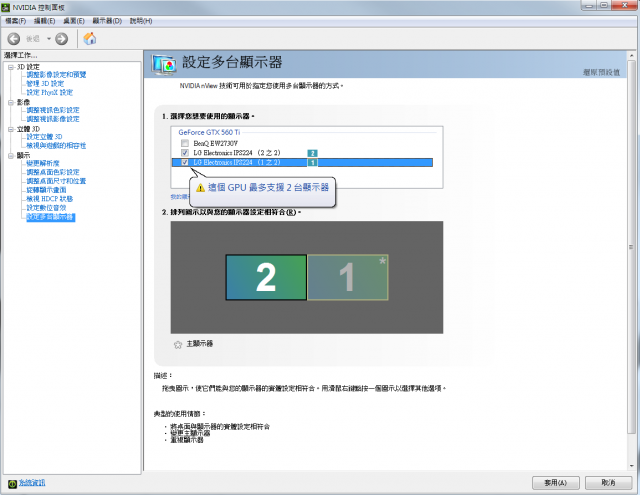Screen dimensions: 640x495
Task: Collapse the 3D 設定 tree group
Action: [x=11, y=67]
